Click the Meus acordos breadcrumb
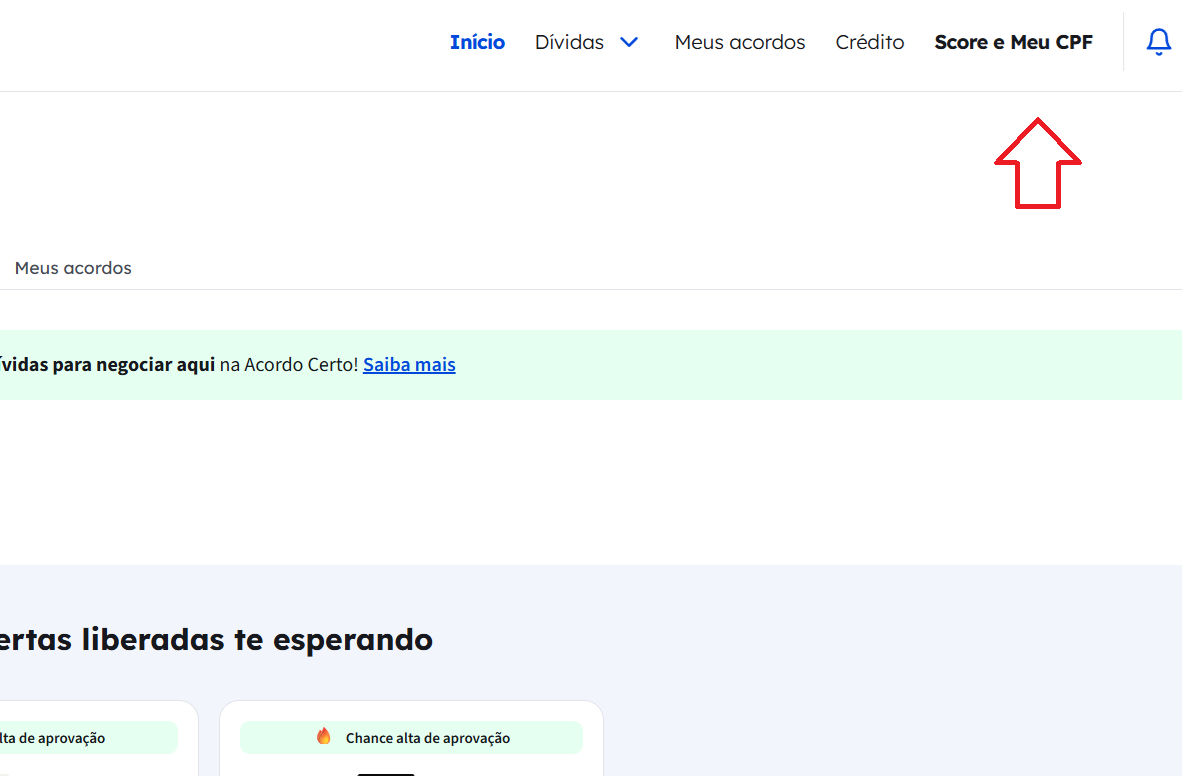The image size is (1182, 776). point(73,268)
